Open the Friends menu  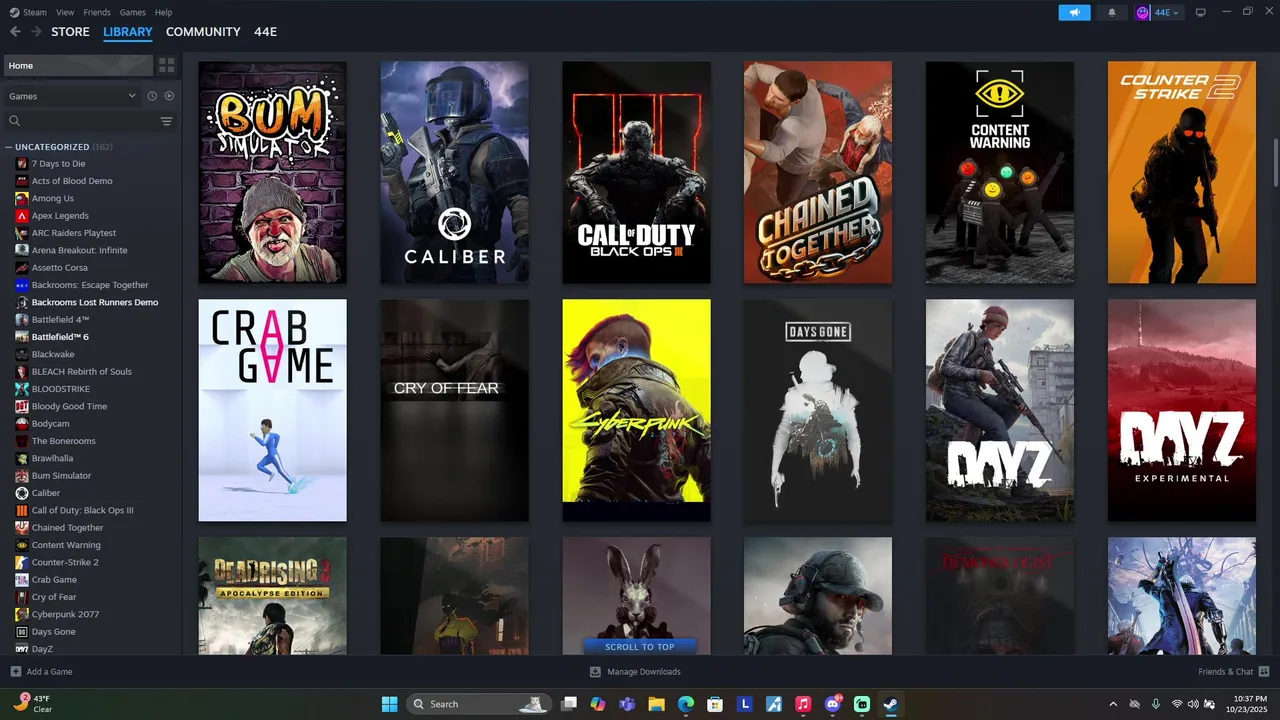point(97,12)
